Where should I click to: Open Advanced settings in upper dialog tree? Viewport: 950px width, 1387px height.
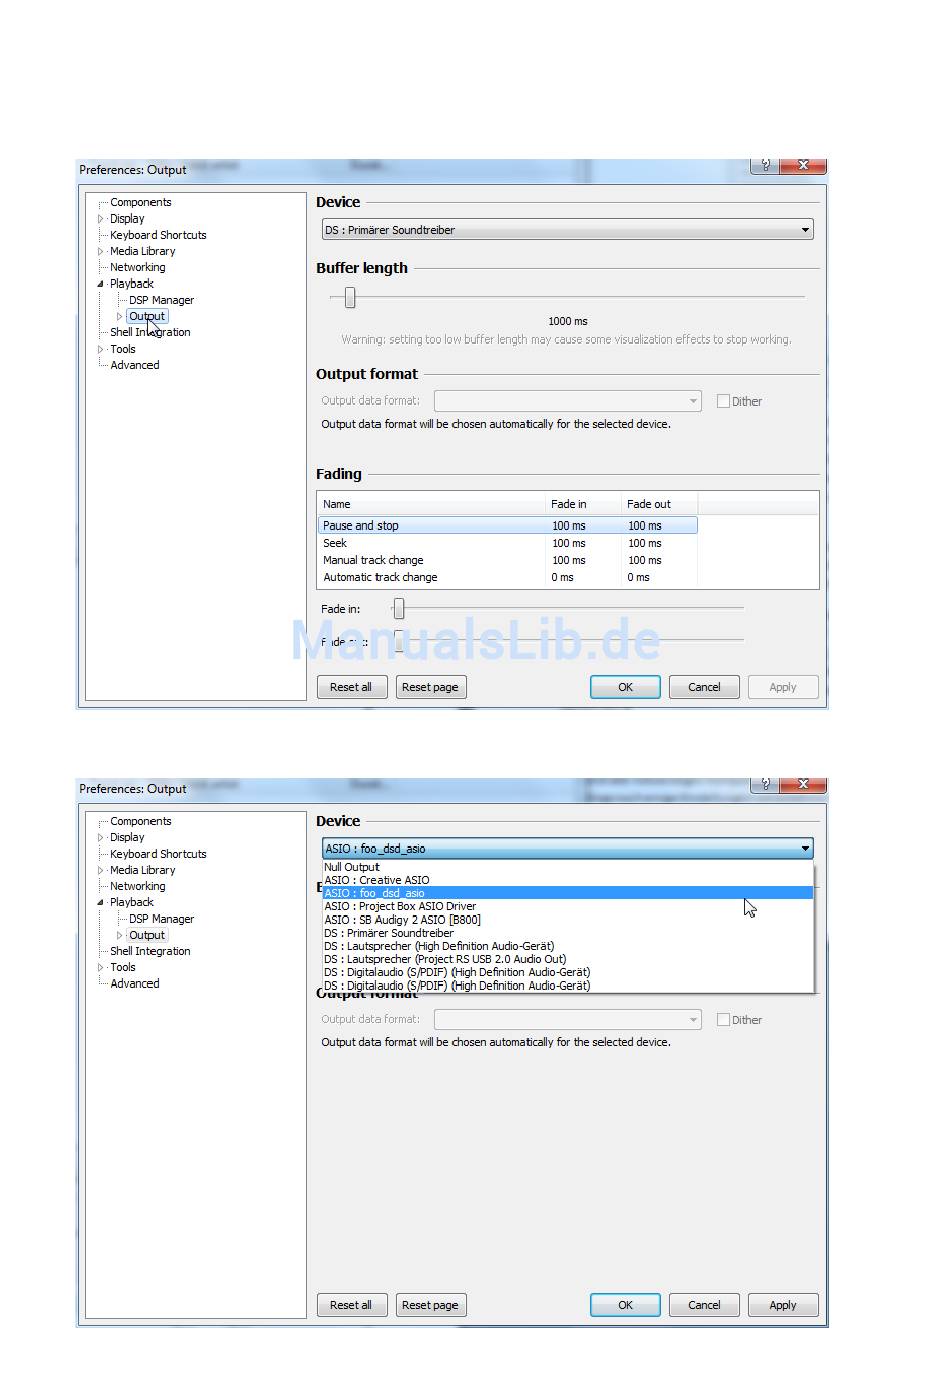135,365
